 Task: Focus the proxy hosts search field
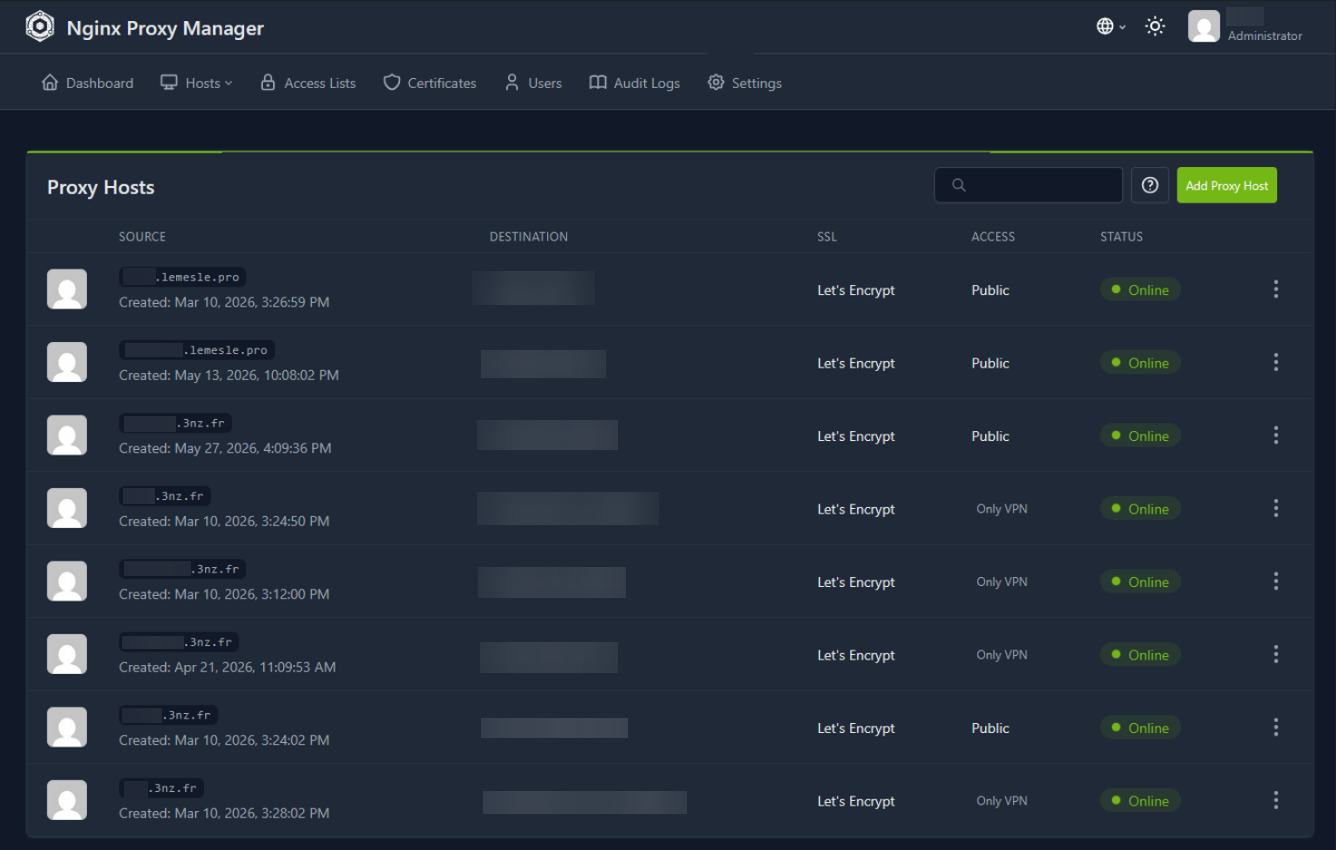click(1028, 185)
